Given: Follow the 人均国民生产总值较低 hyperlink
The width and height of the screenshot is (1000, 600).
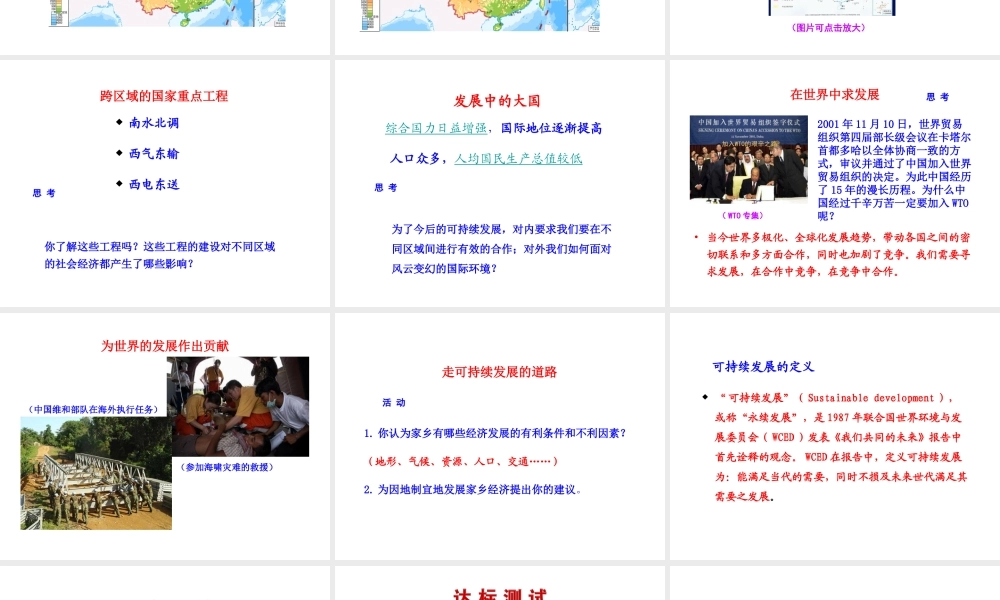Looking at the screenshot, I should click(518, 158).
